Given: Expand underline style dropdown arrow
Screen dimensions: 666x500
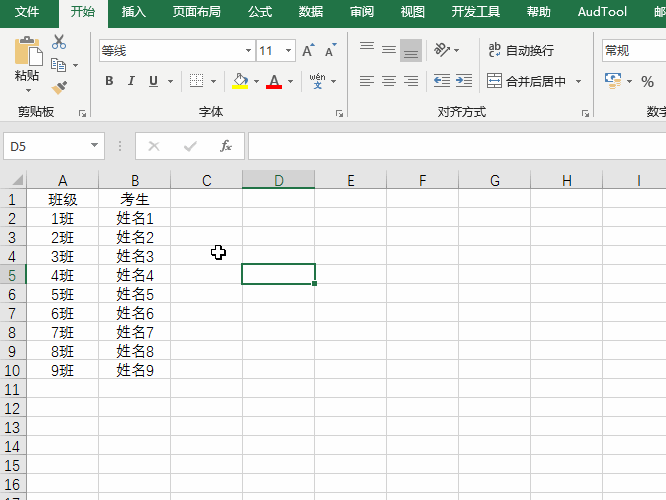Looking at the screenshot, I should (x=170, y=81).
